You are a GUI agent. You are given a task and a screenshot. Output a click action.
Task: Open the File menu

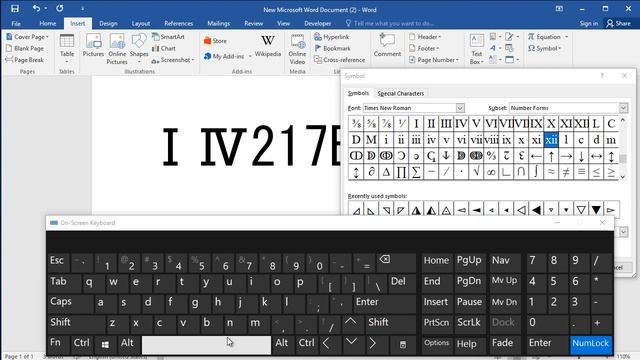coord(16,23)
